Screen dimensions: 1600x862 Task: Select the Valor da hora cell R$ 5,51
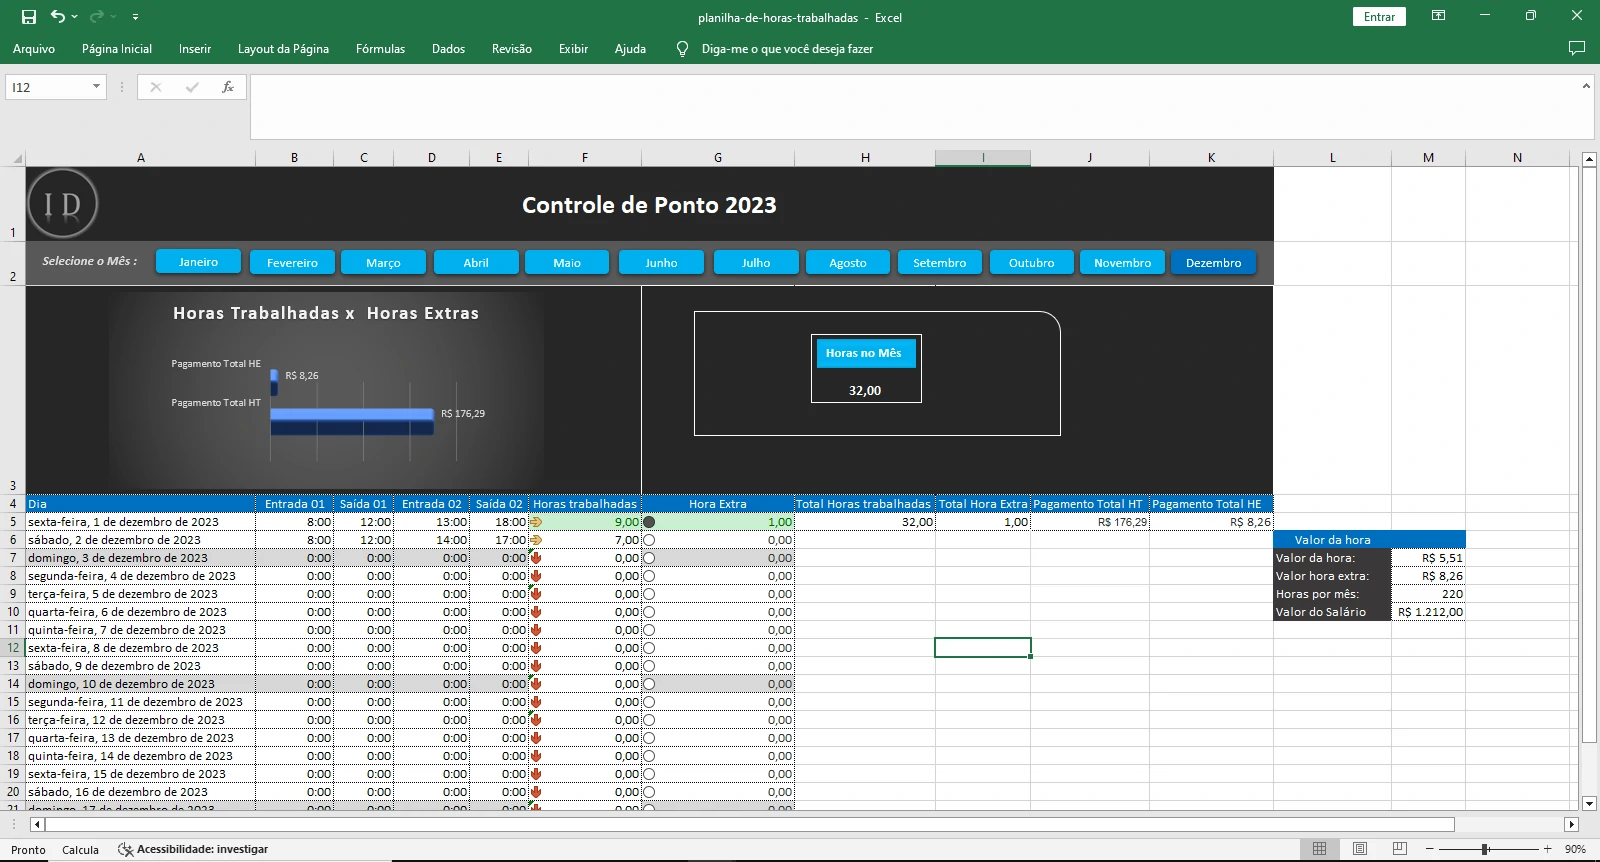tap(1428, 558)
